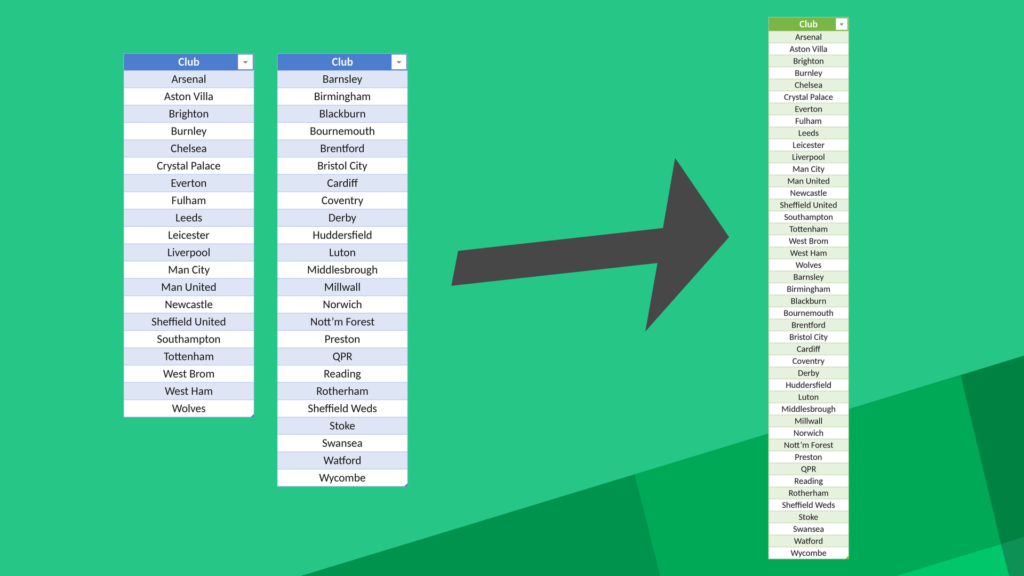Select Coventry in the blue table
The width and height of the screenshot is (1024, 576).
coord(342,200)
